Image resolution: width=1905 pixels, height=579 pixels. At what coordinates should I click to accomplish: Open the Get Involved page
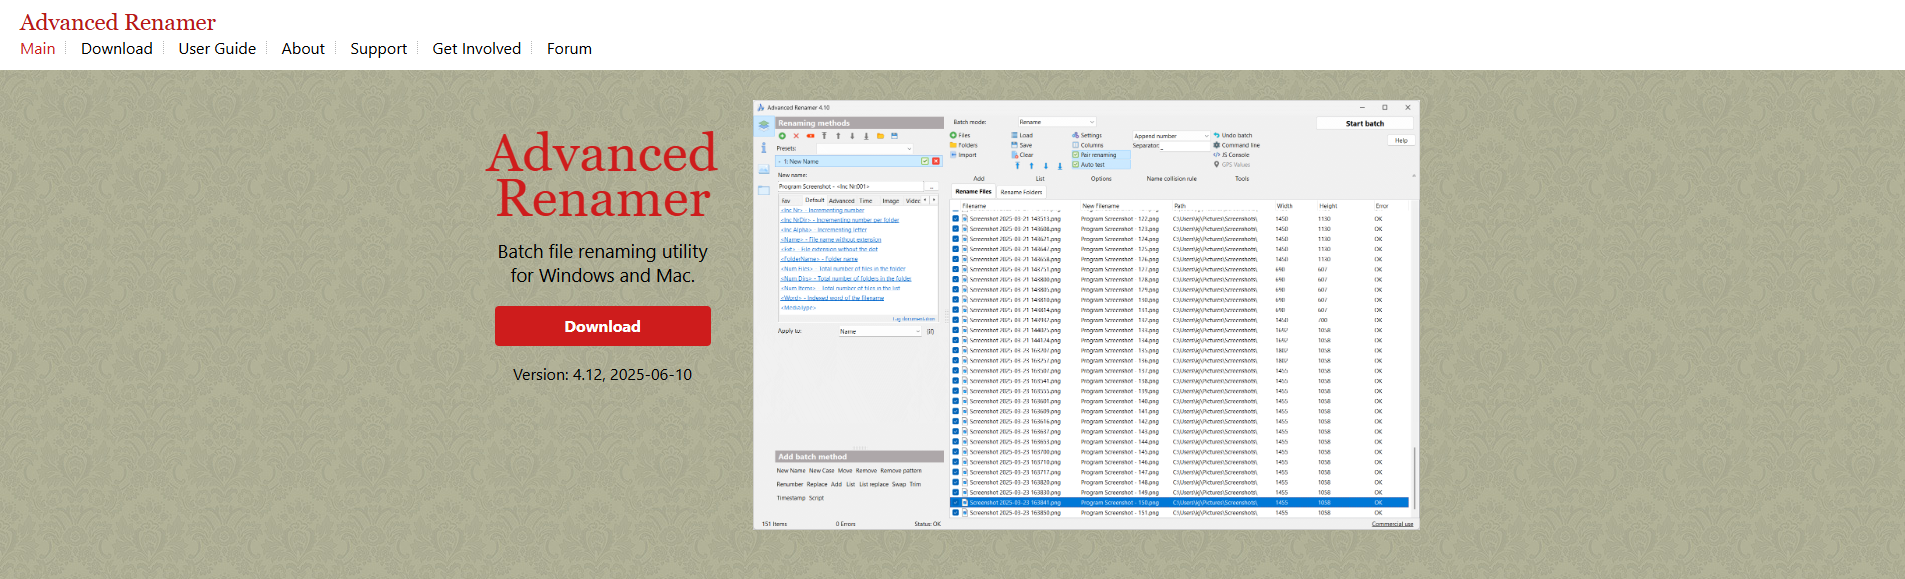[476, 49]
